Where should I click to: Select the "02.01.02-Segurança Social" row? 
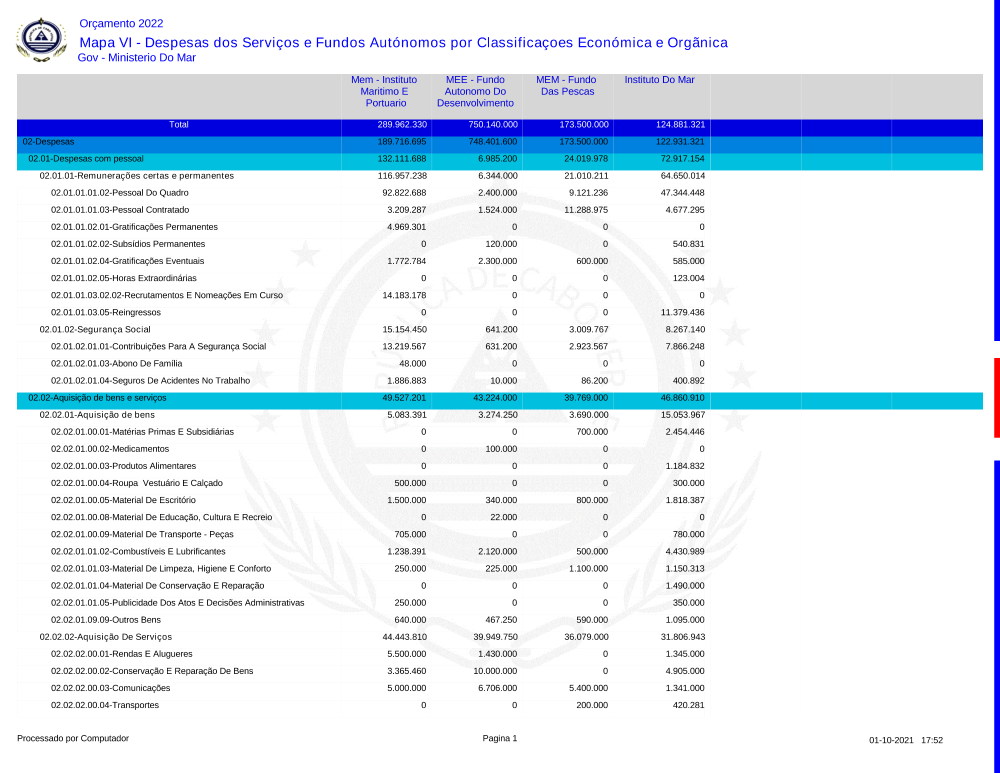tap(95, 329)
